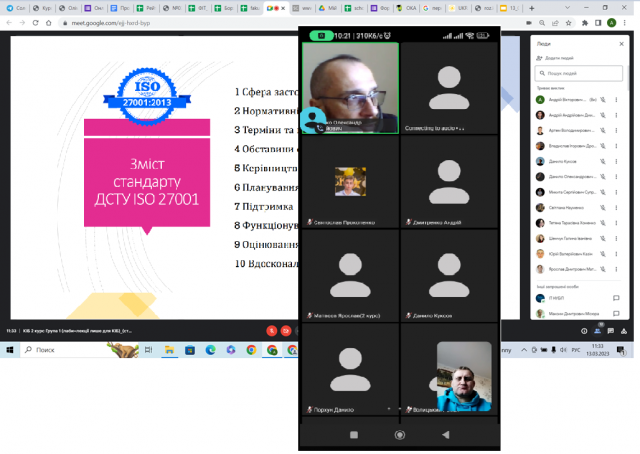Open the zoom magnifier icon in address bar

pos(542,23)
